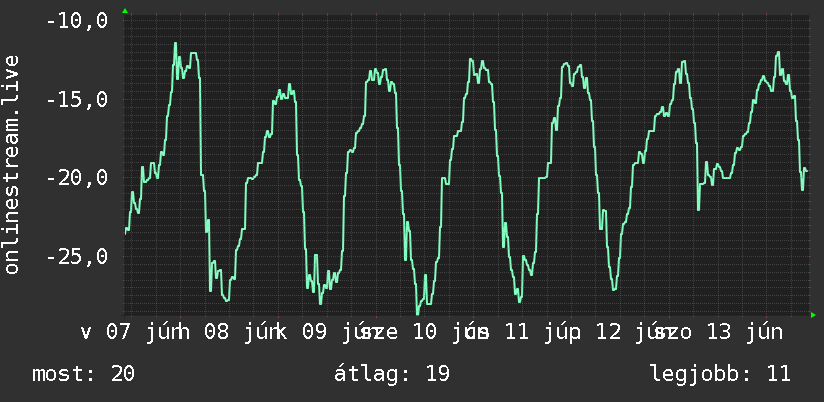The image size is (824, 402).
Task: Click the '-10,0' y-axis label
Action: pos(77,22)
